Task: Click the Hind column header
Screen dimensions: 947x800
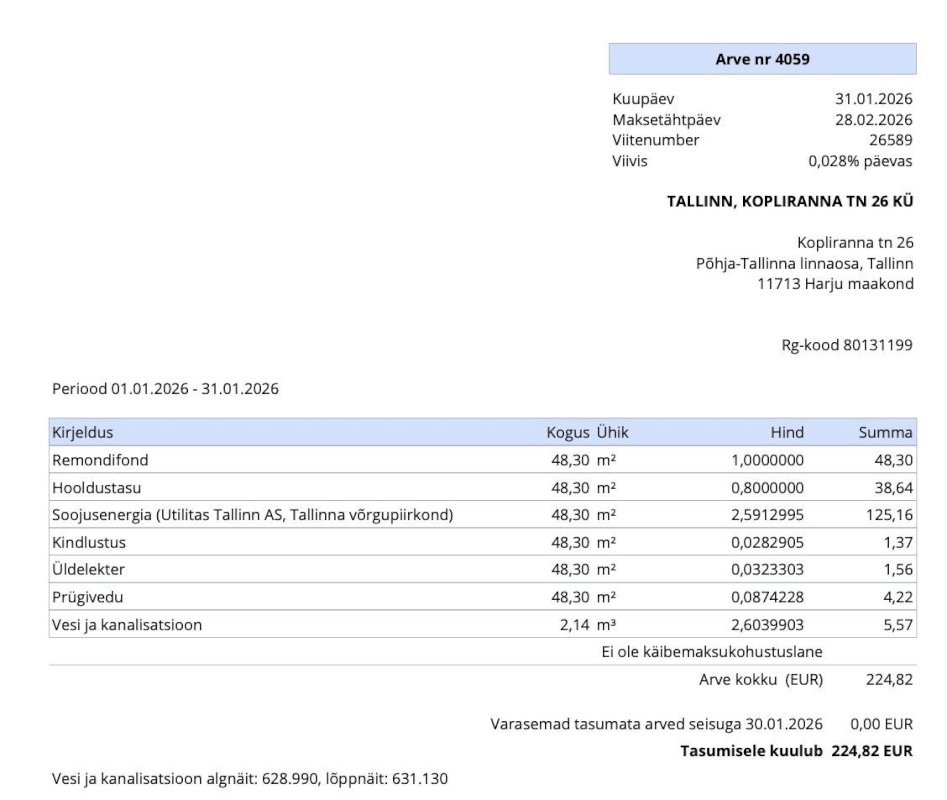Action: [x=787, y=432]
